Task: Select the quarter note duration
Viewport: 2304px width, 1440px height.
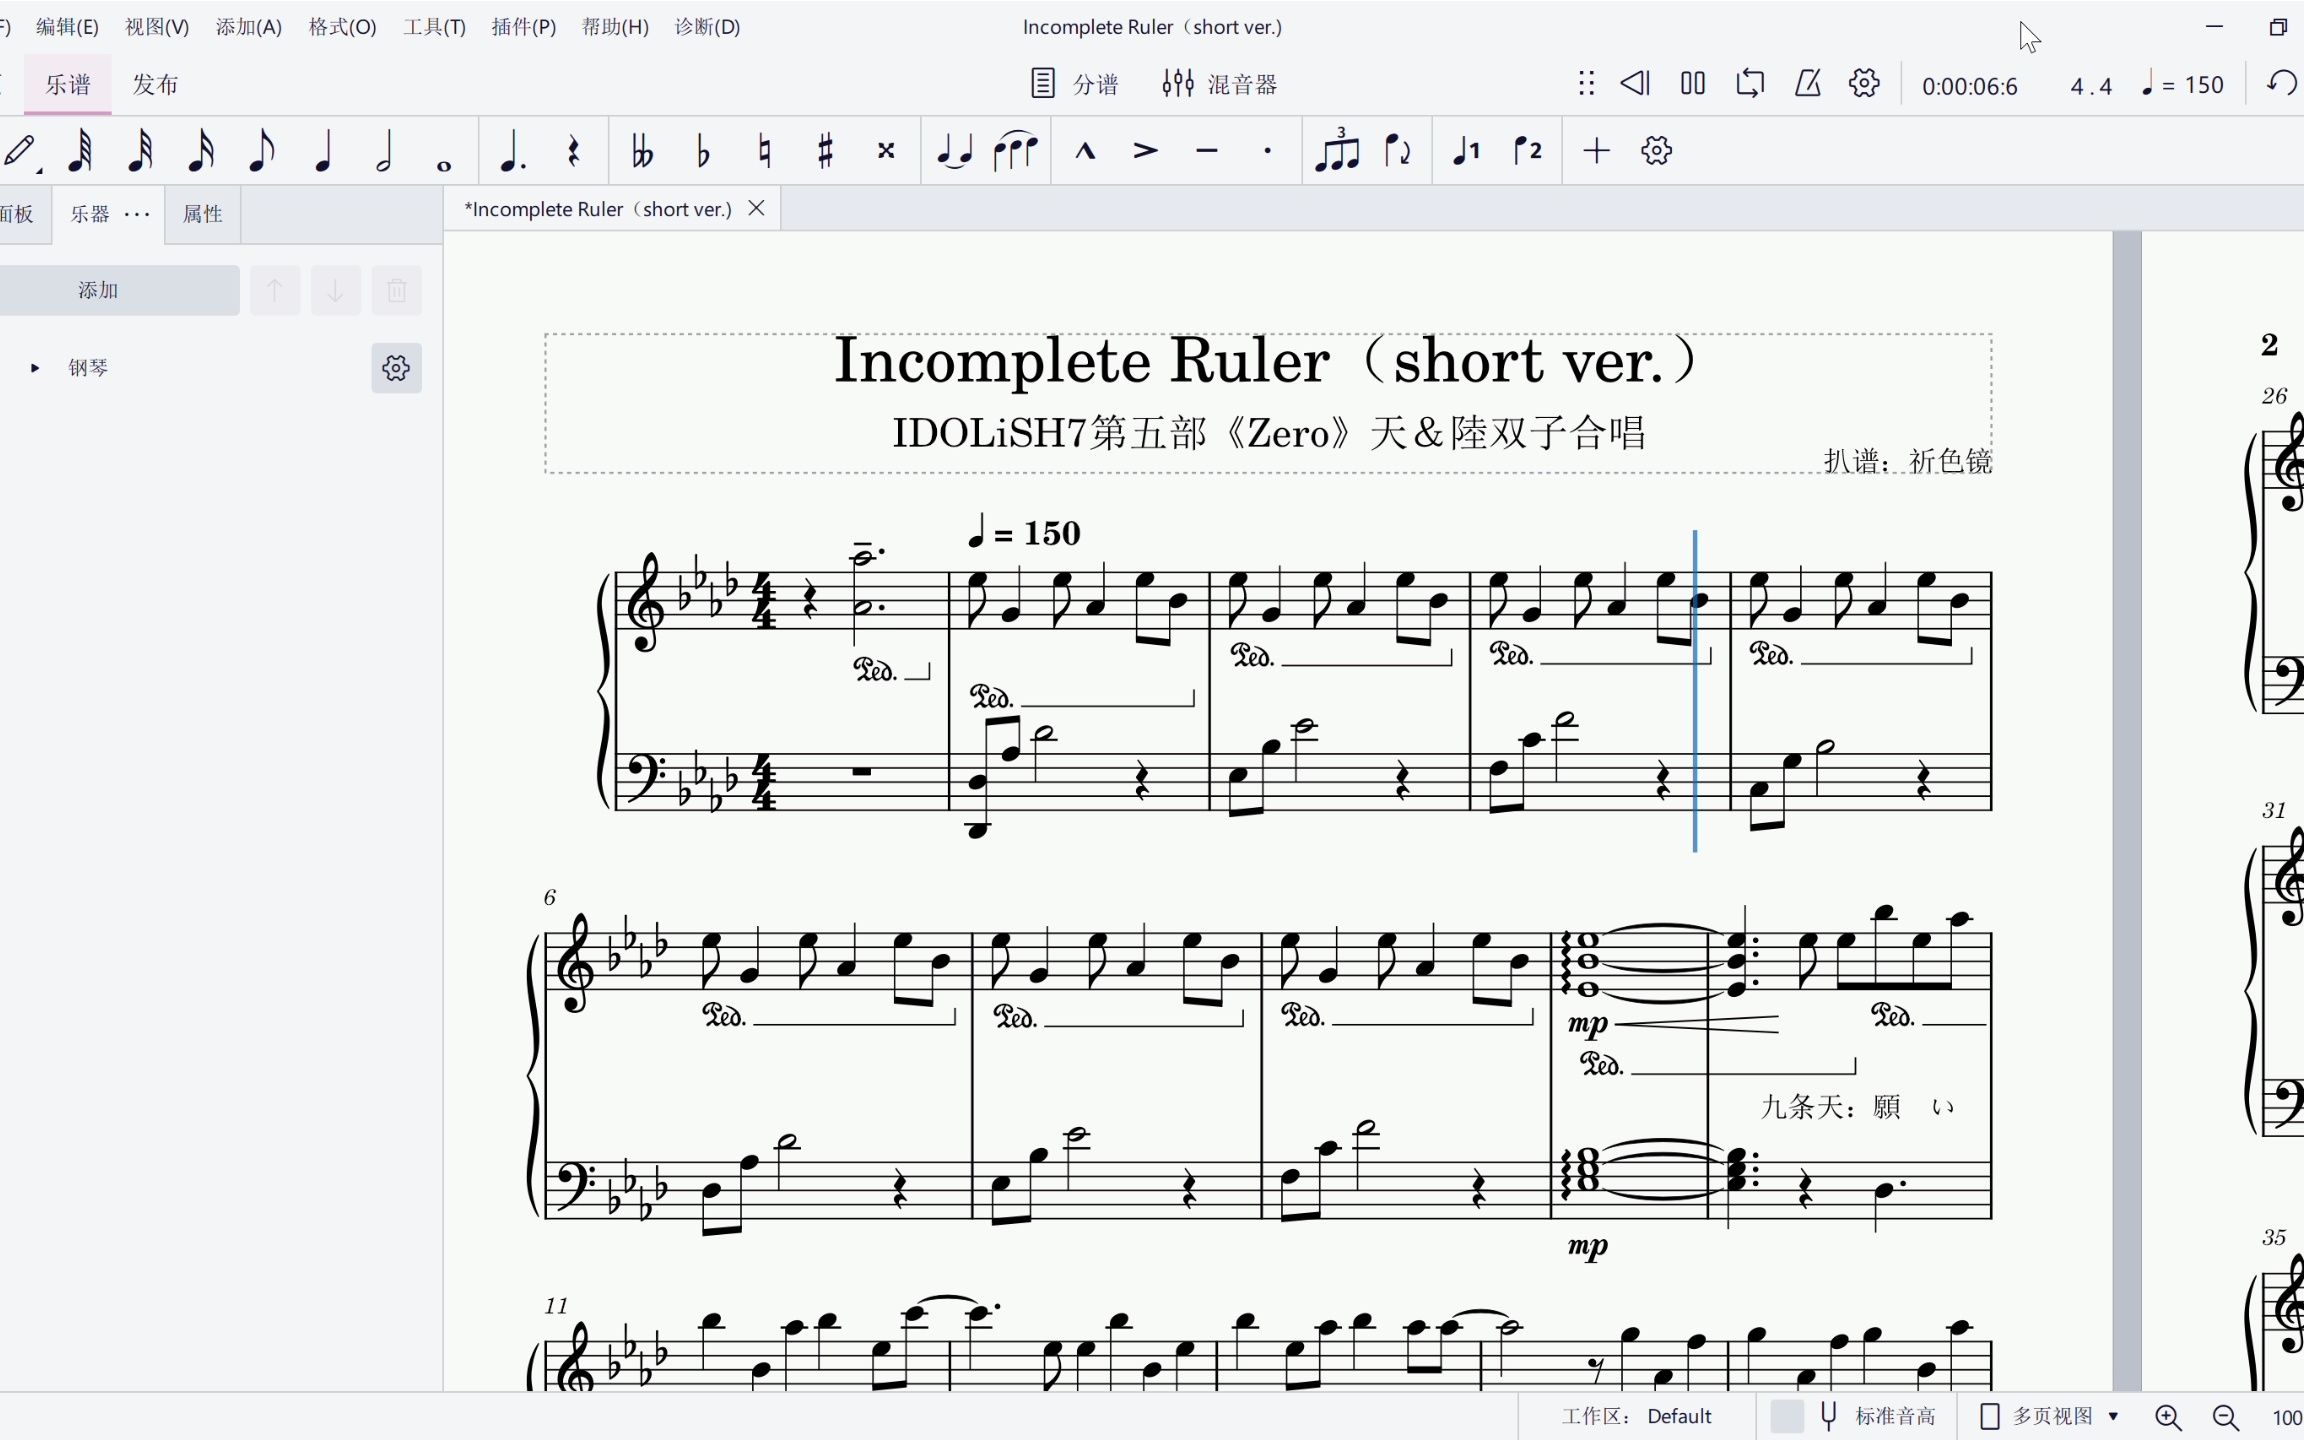Action: (323, 151)
